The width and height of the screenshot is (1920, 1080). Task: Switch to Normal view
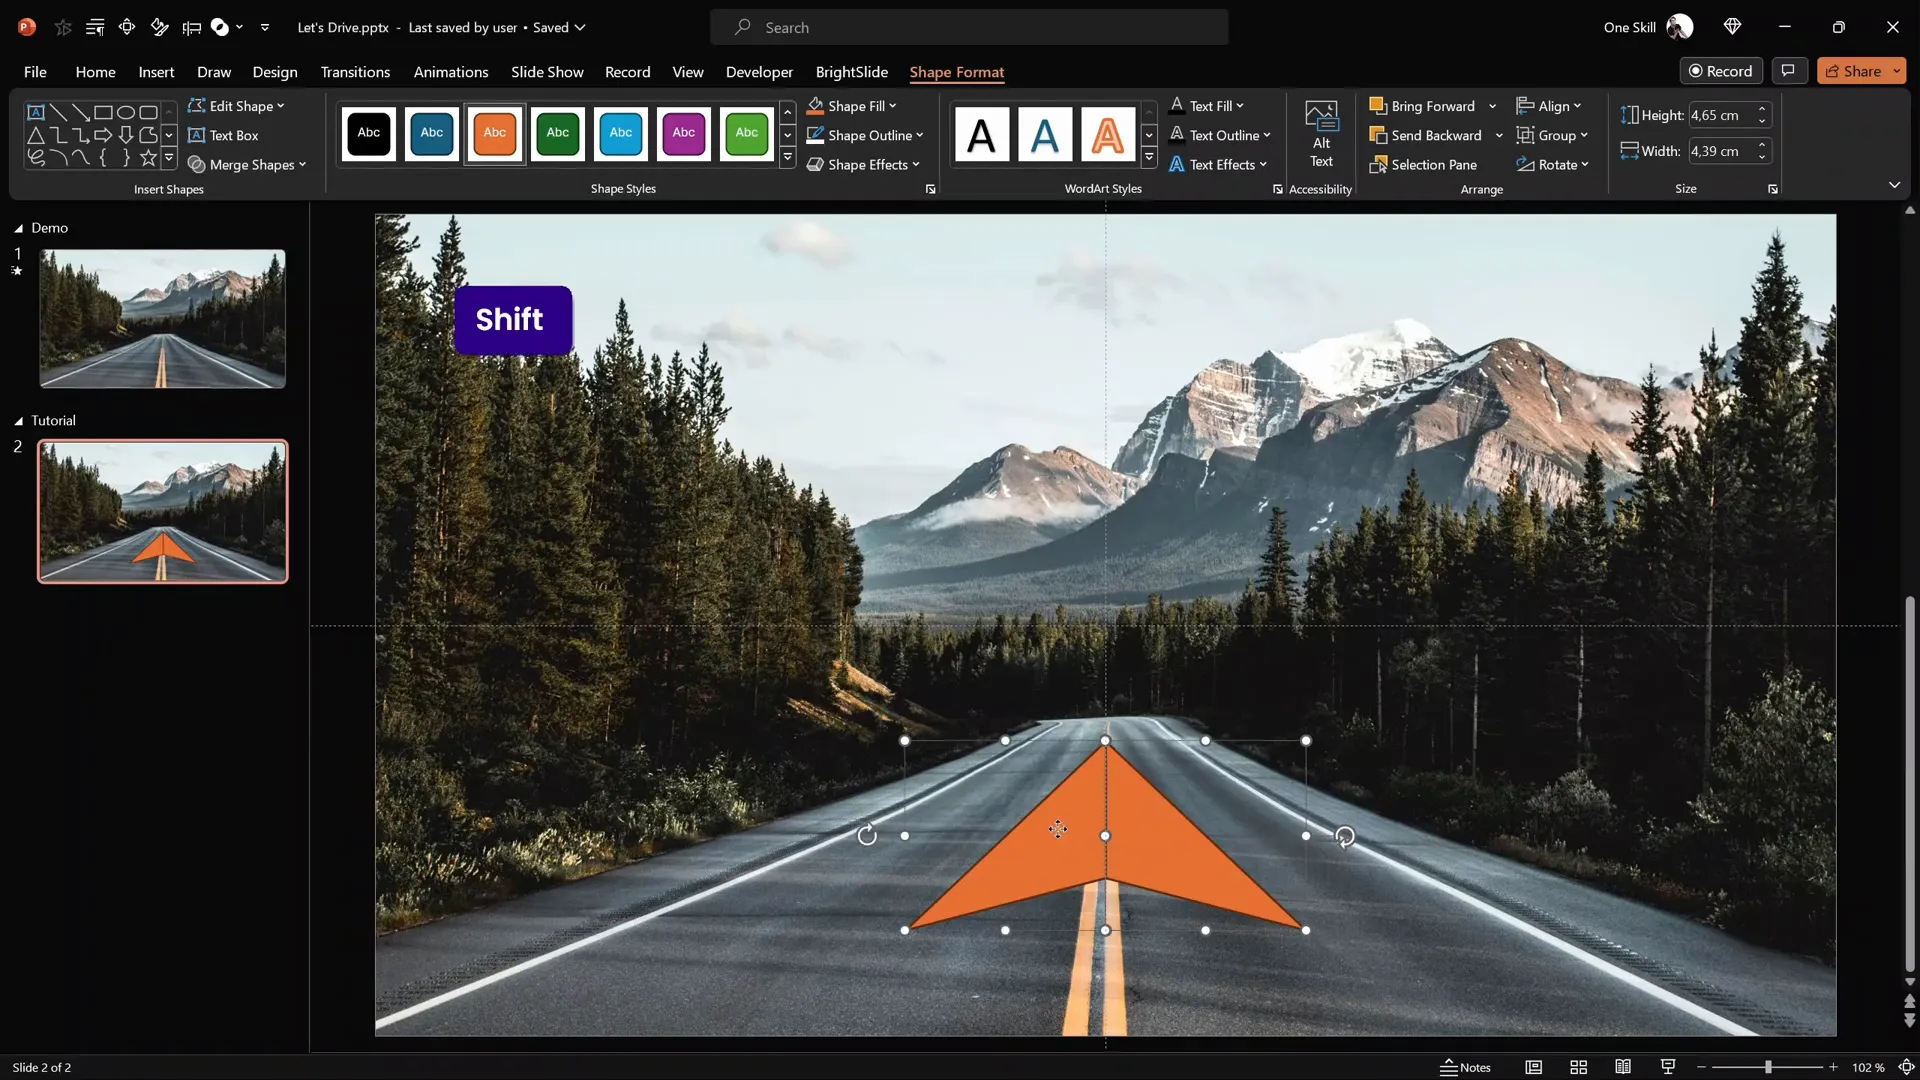click(1533, 1067)
